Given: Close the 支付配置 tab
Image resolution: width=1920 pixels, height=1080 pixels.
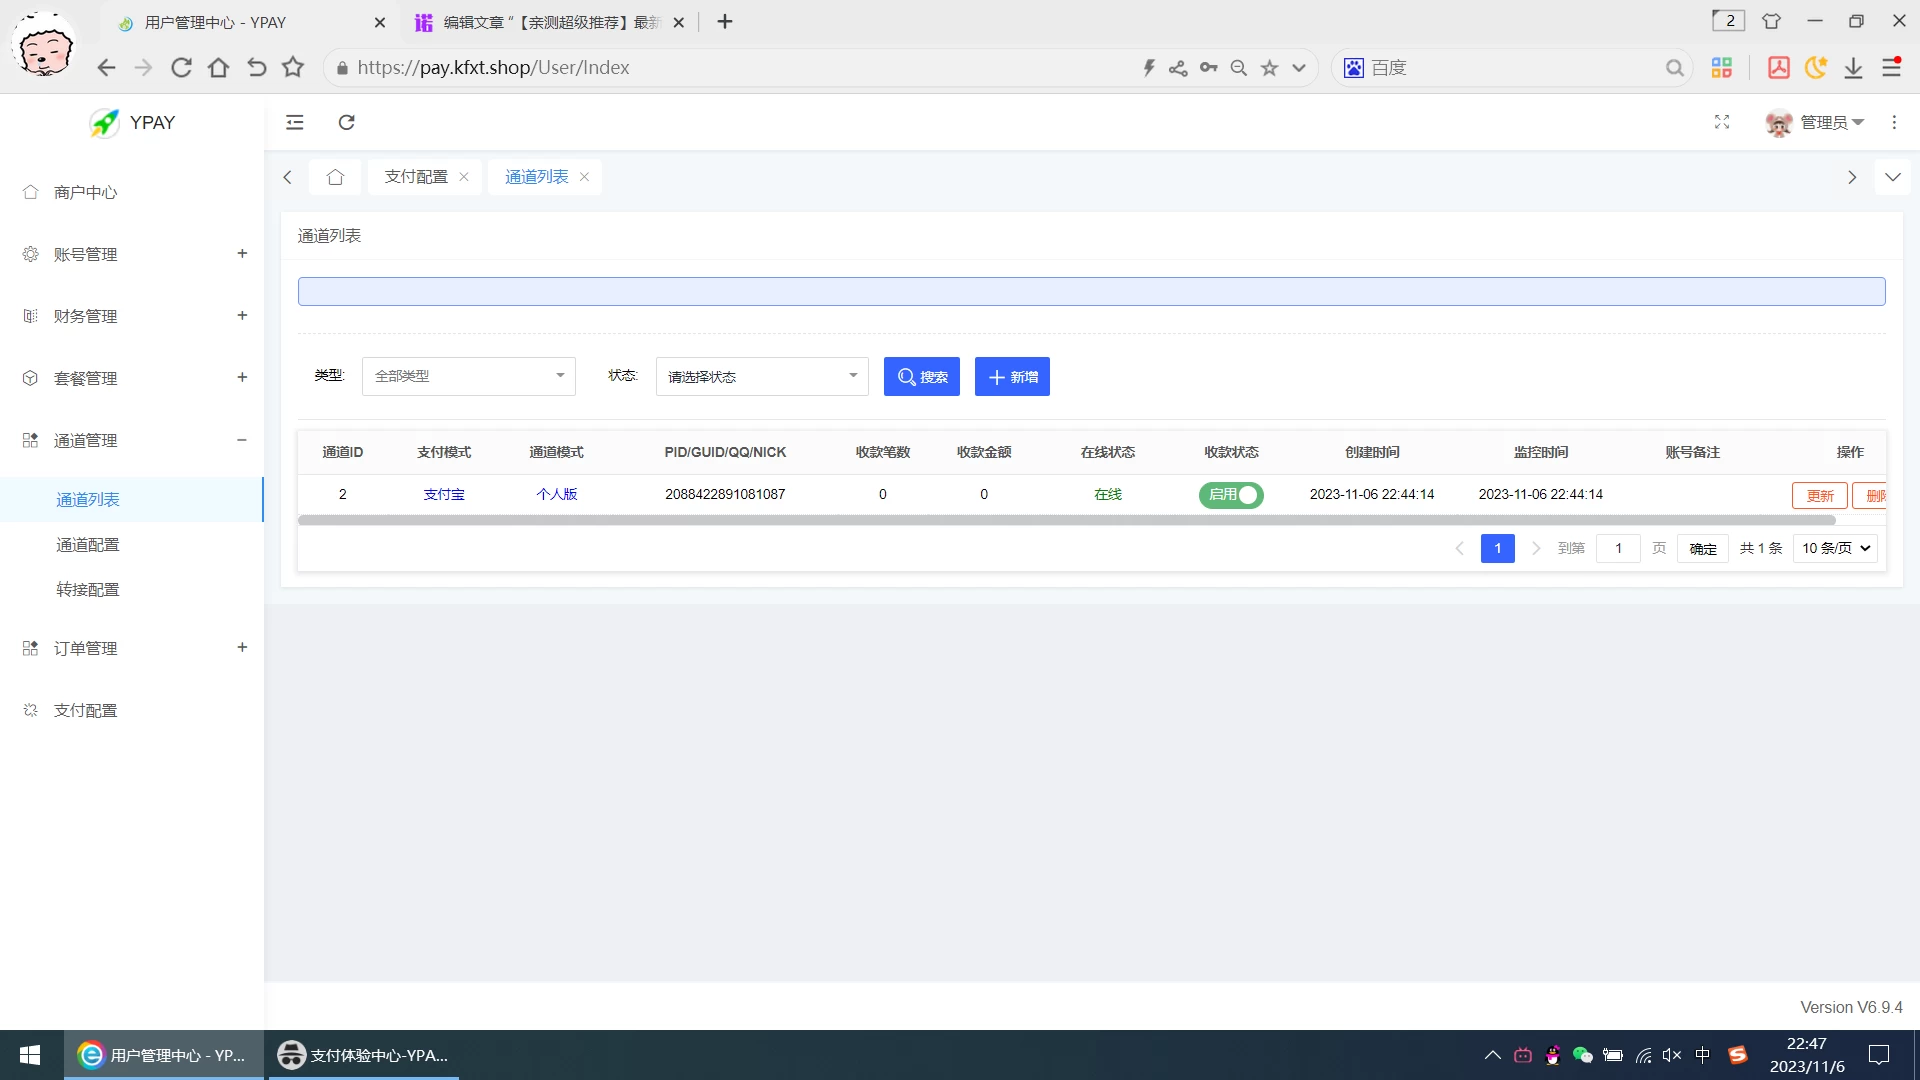Looking at the screenshot, I should [464, 177].
